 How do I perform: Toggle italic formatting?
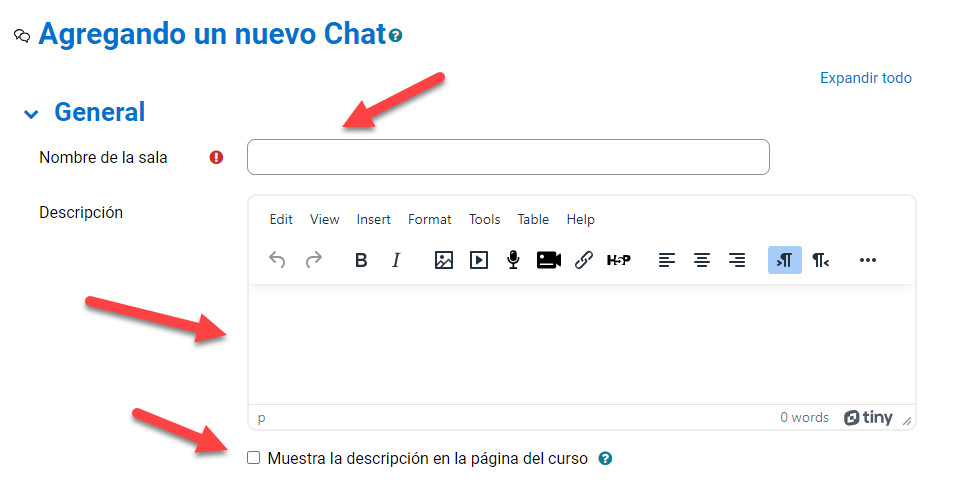pyautogui.click(x=396, y=260)
